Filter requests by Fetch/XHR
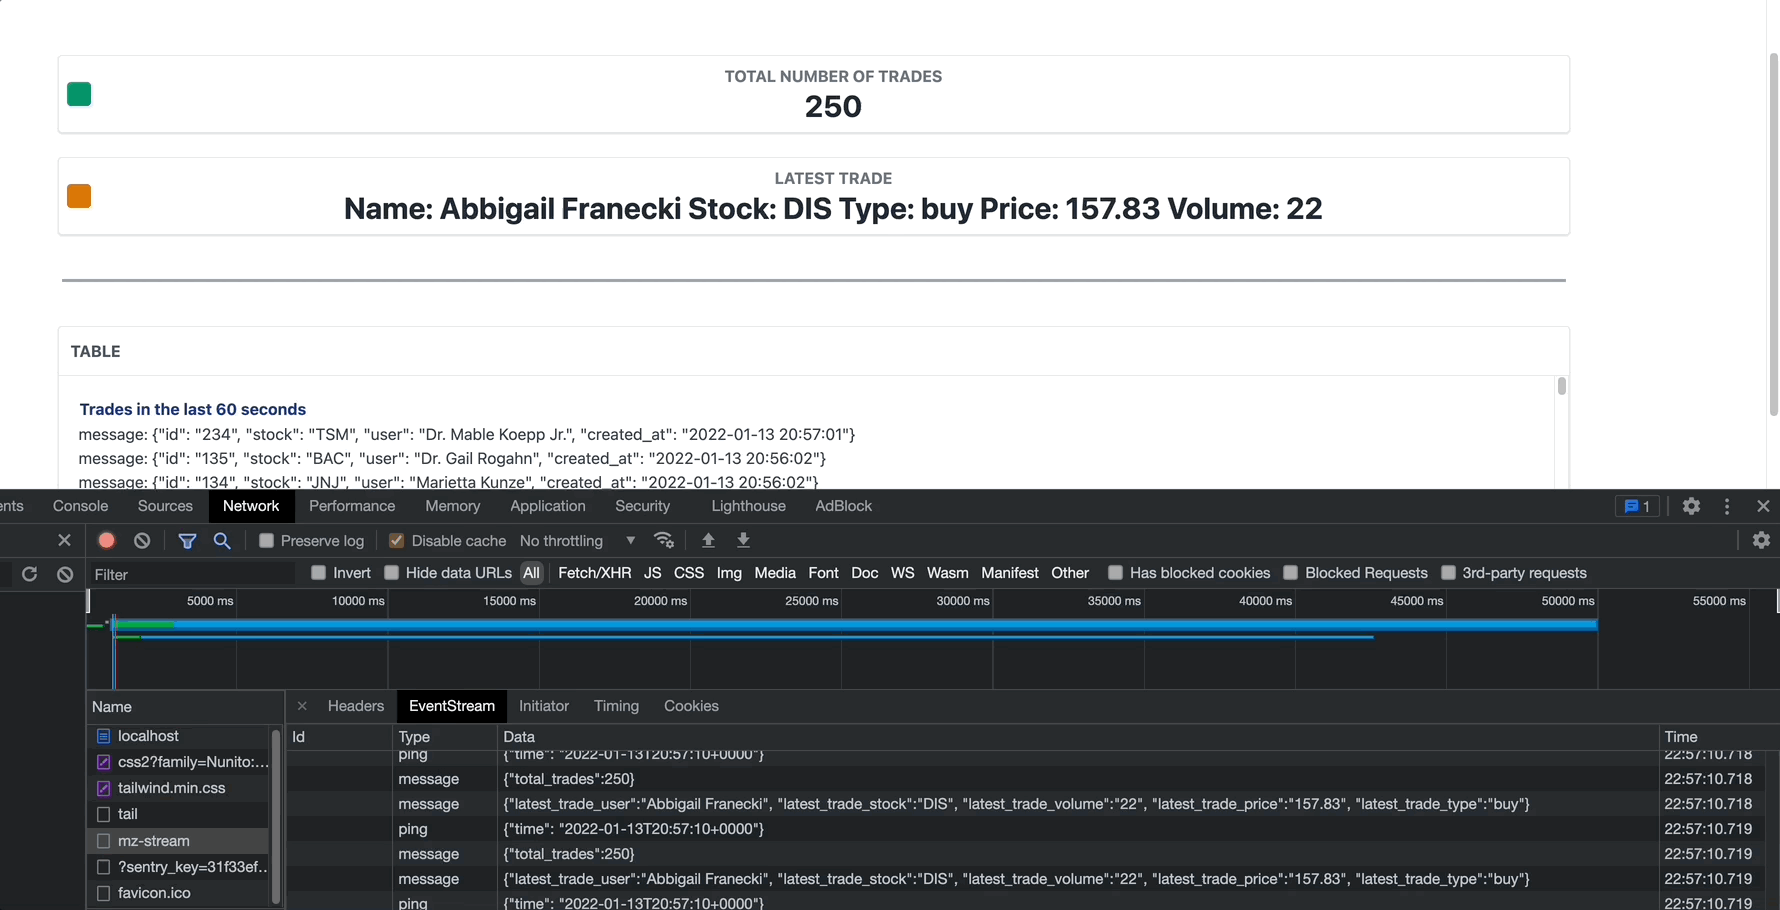 coord(594,573)
